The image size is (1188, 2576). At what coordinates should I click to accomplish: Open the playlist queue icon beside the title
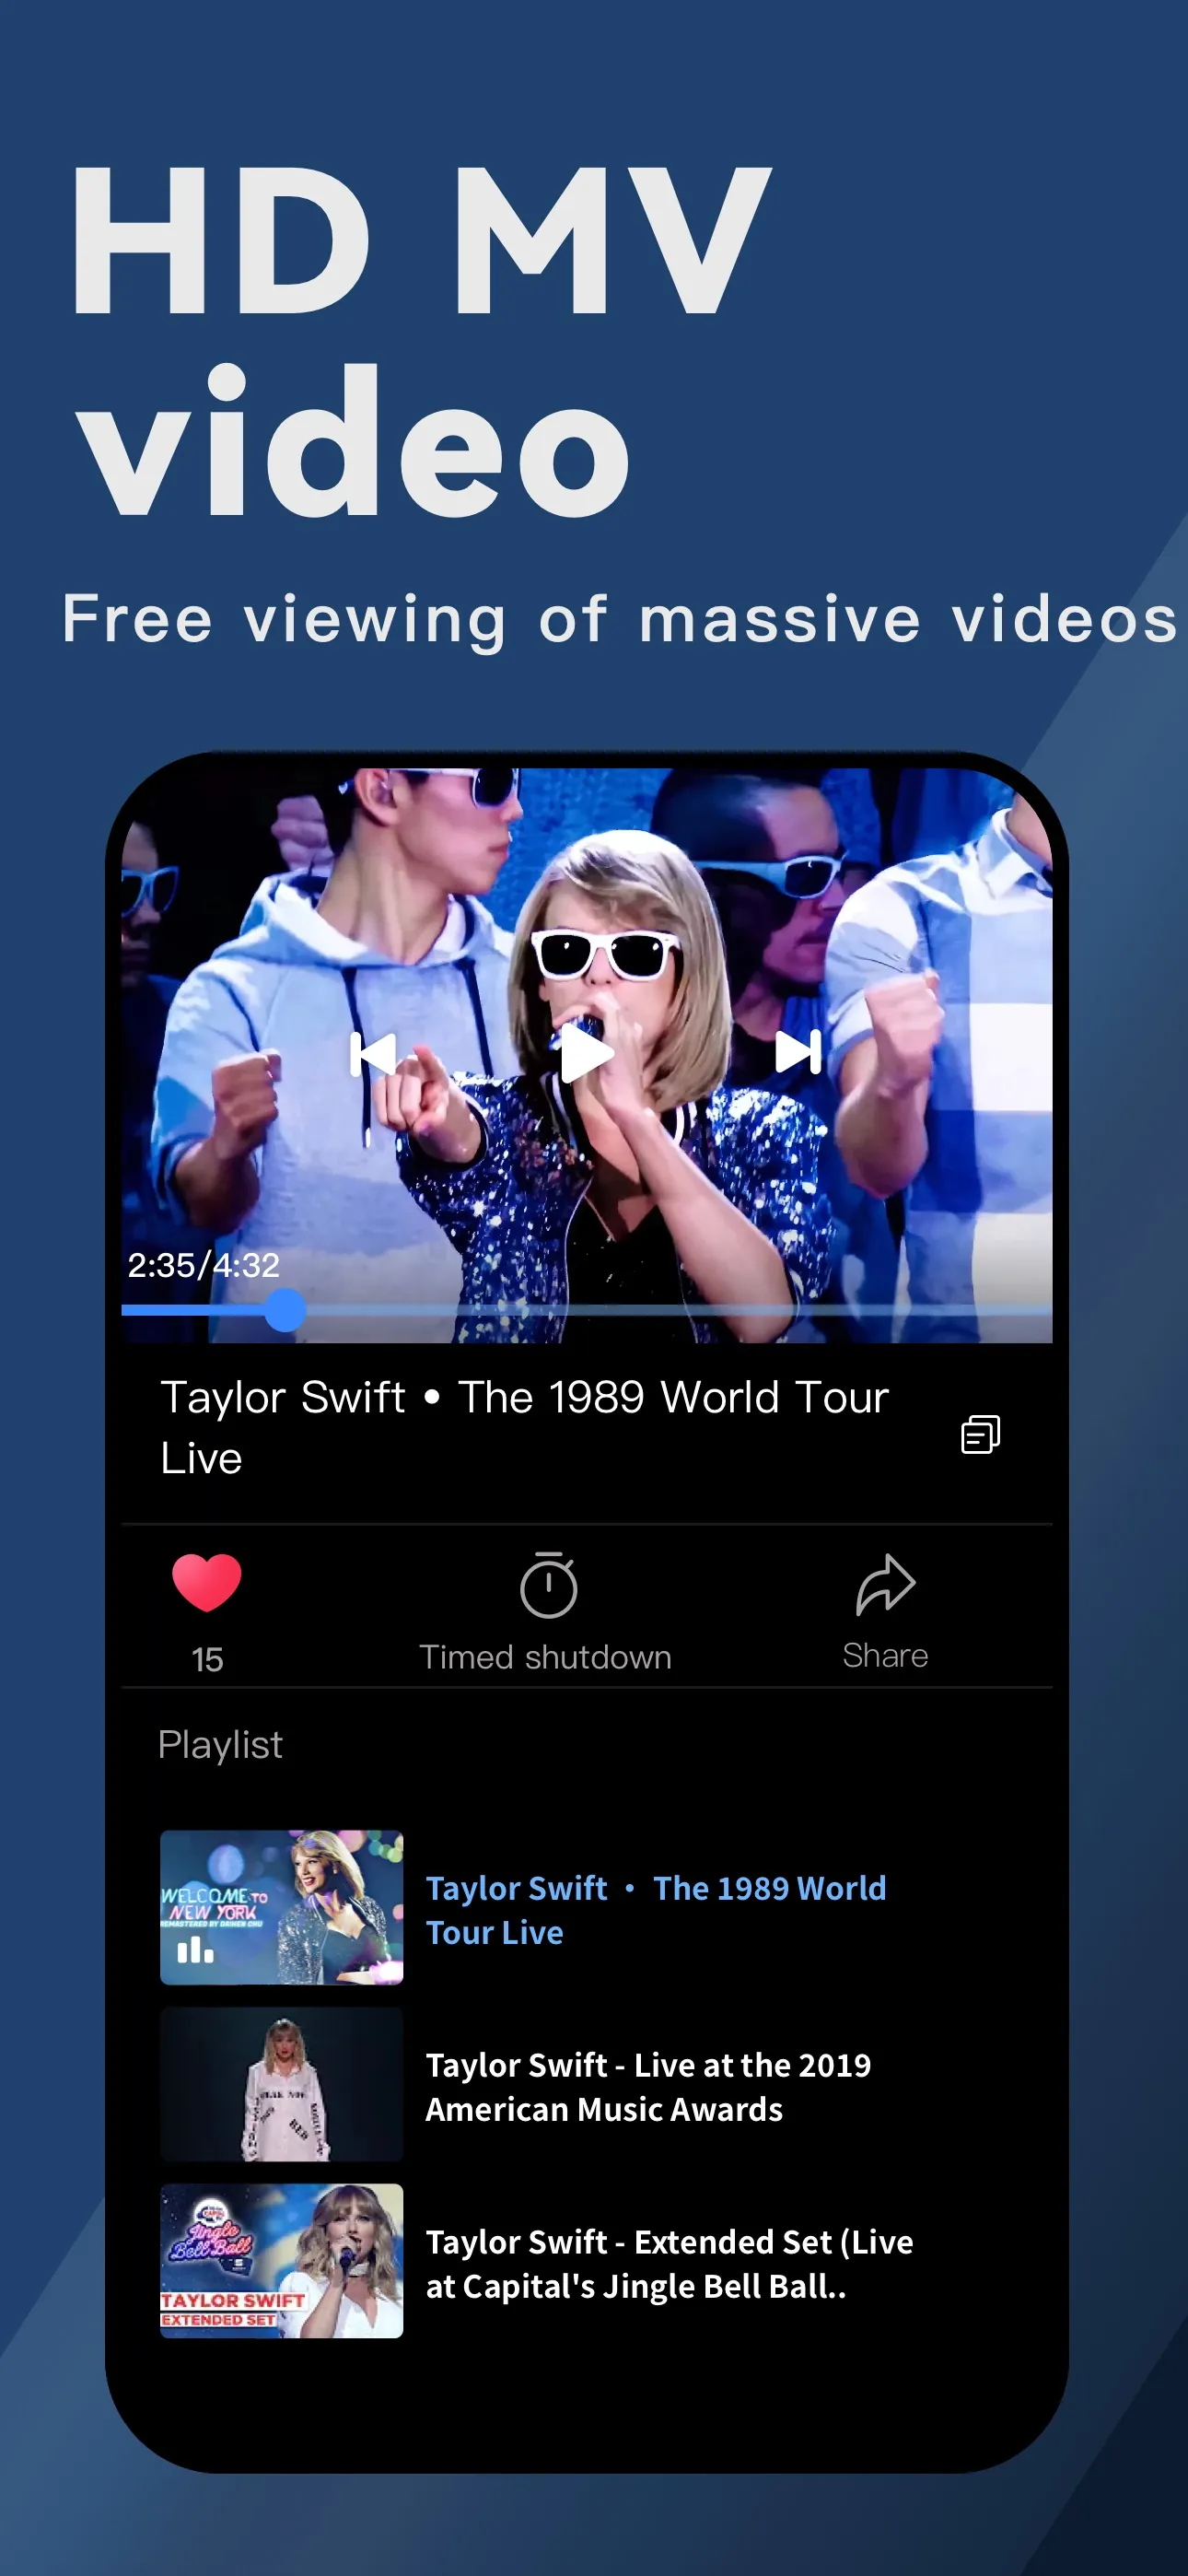click(x=980, y=1434)
